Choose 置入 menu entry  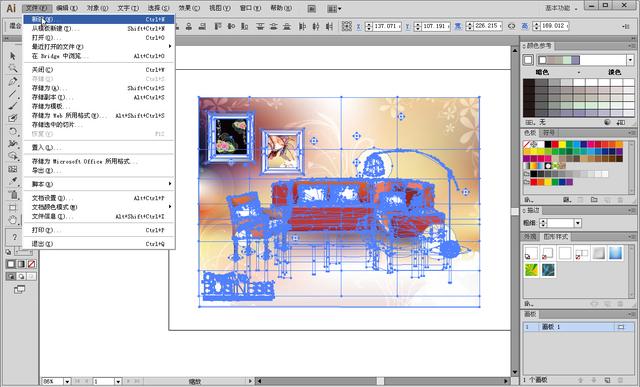coord(99,147)
